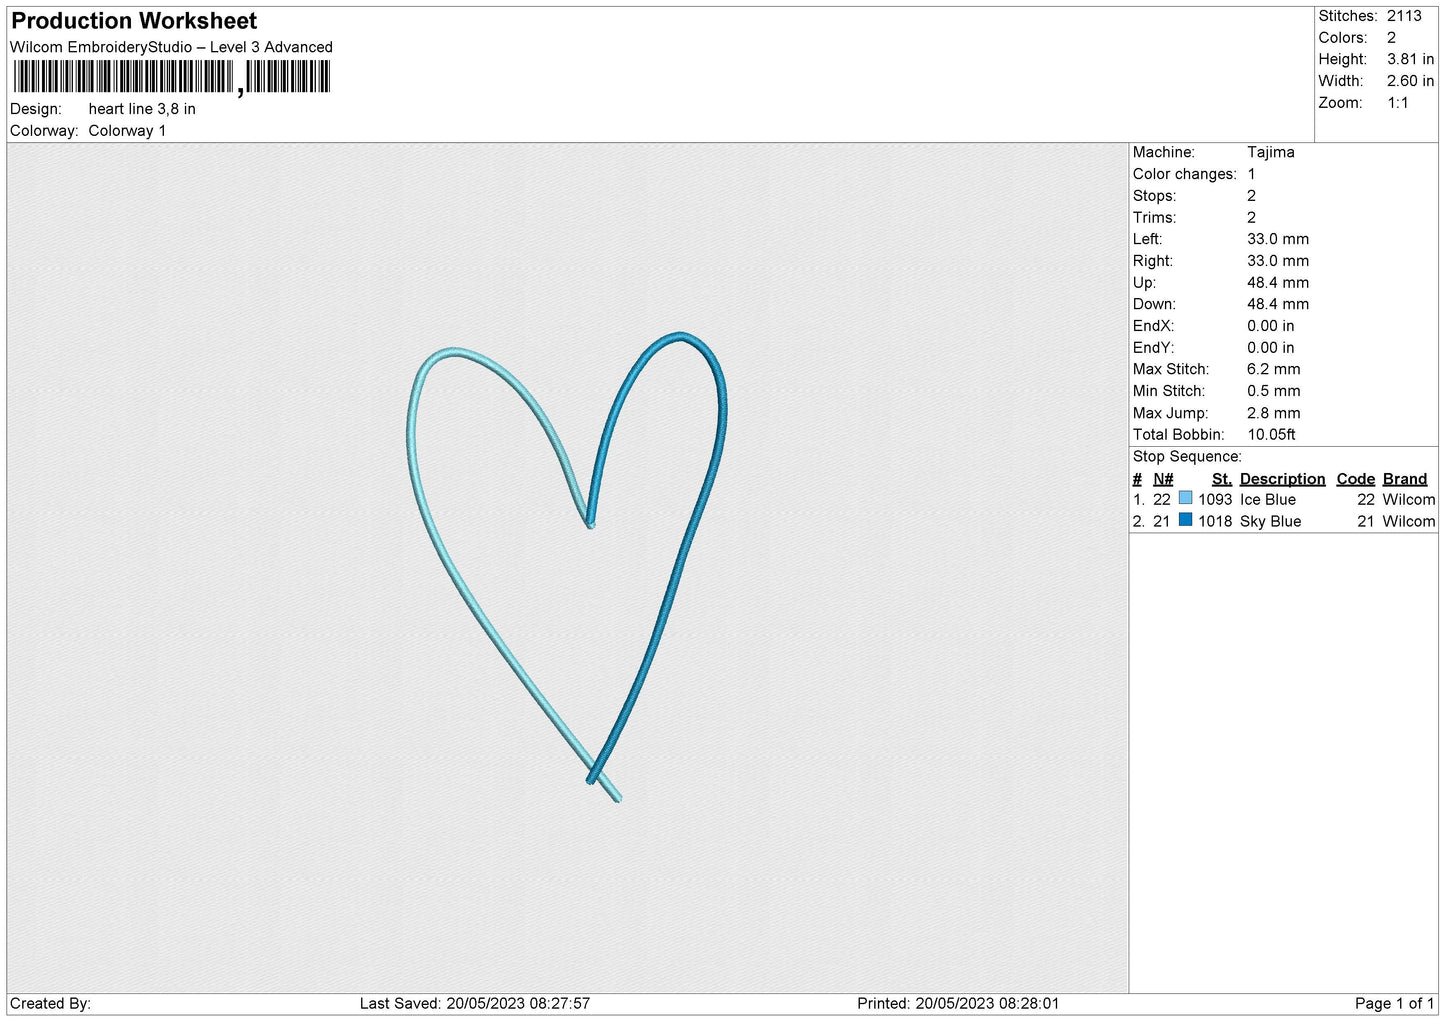Click the barcode under the title
1445x1021 pixels.
tap(171, 78)
